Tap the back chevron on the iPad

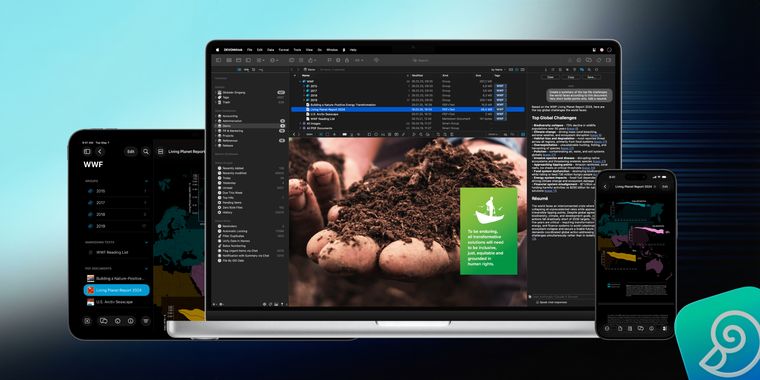(100, 152)
